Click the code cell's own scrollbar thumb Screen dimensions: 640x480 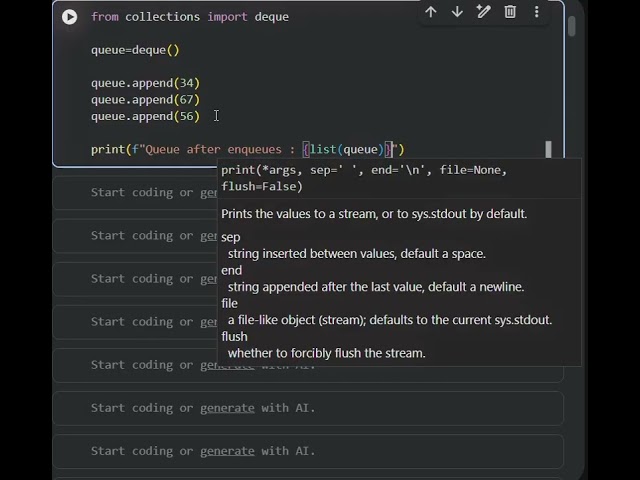coord(548,149)
